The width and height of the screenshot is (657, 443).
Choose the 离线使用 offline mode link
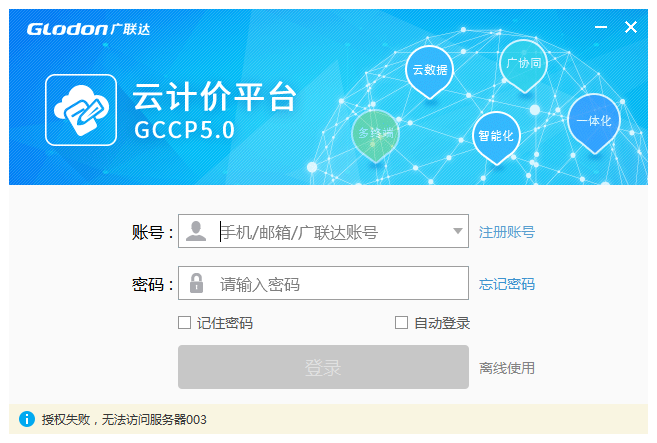click(507, 368)
